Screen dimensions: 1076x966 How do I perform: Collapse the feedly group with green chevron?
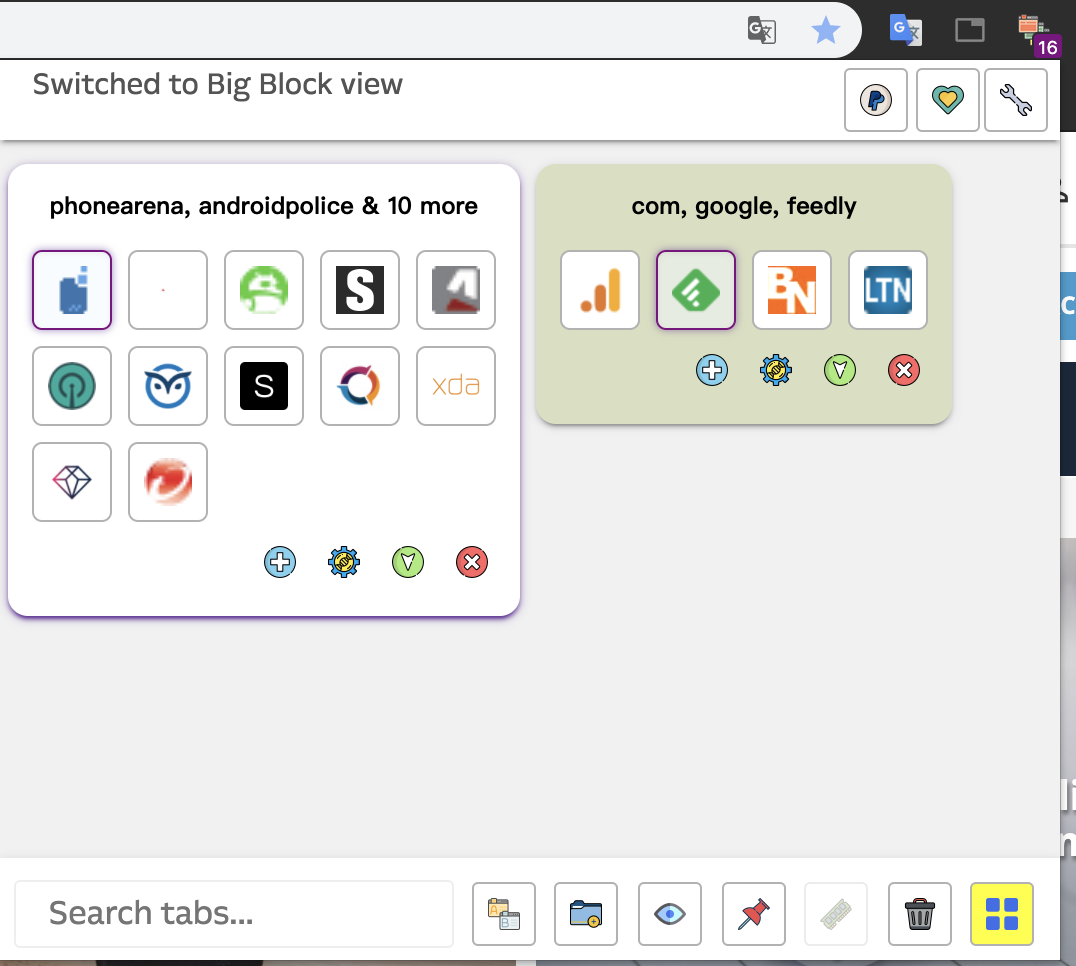(840, 370)
